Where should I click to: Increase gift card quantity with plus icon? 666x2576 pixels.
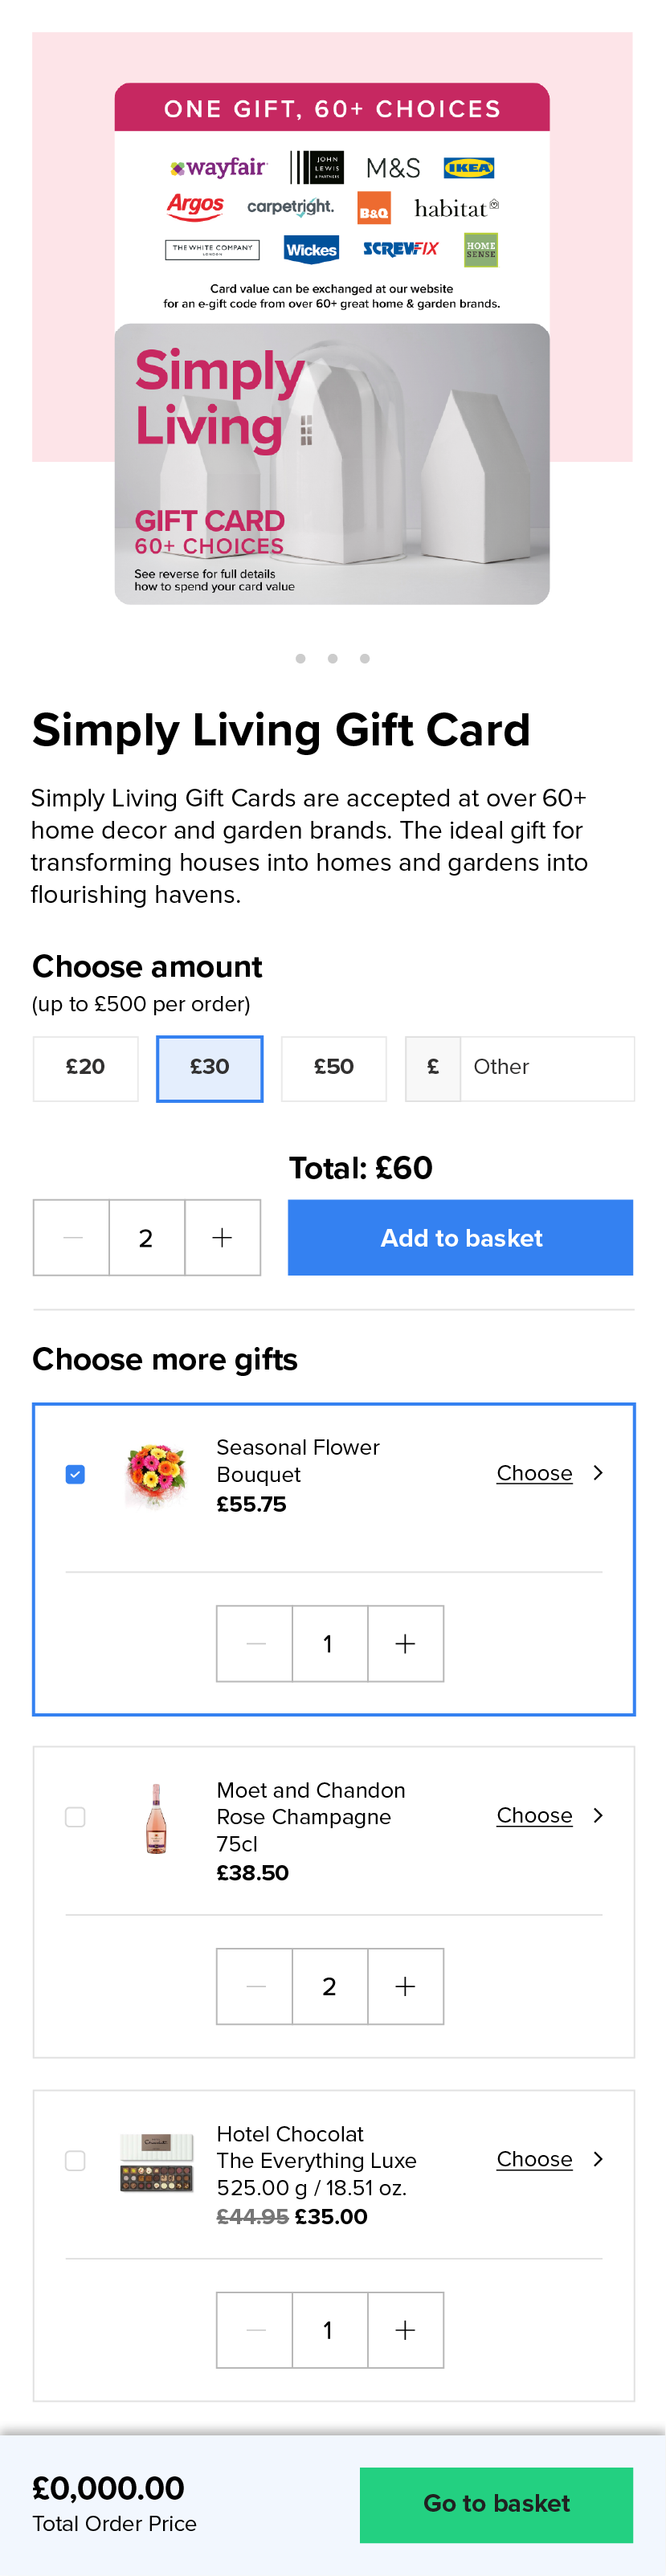click(222, 1238)
